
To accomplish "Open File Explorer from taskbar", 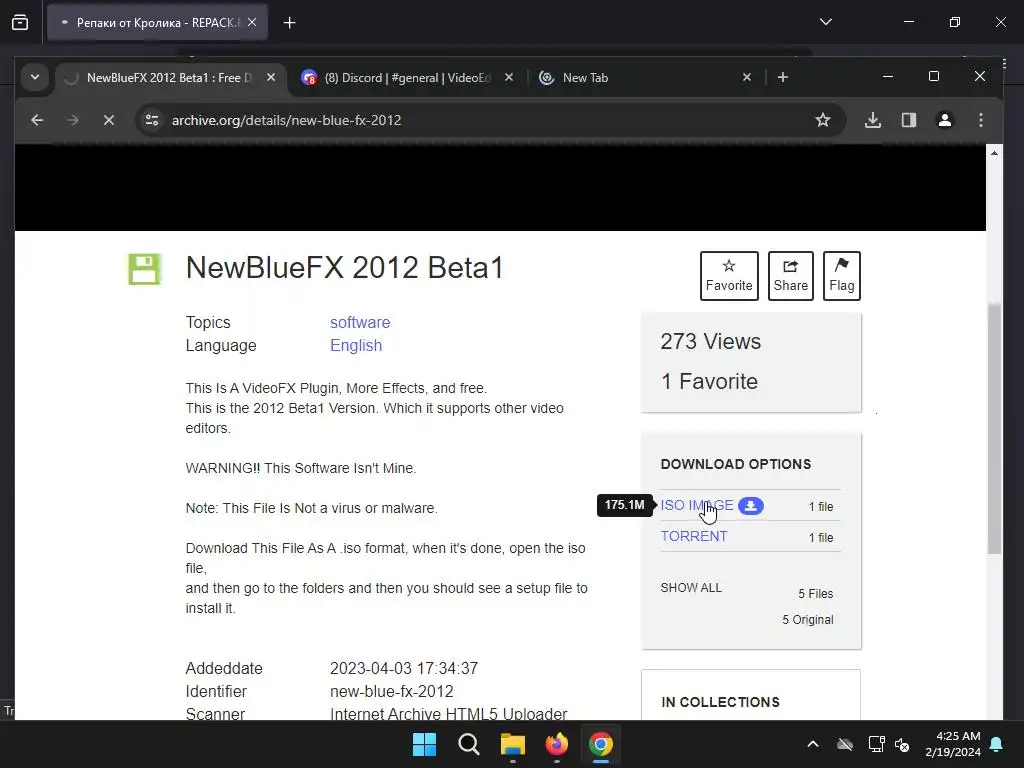I will click(x=513, y=744).
